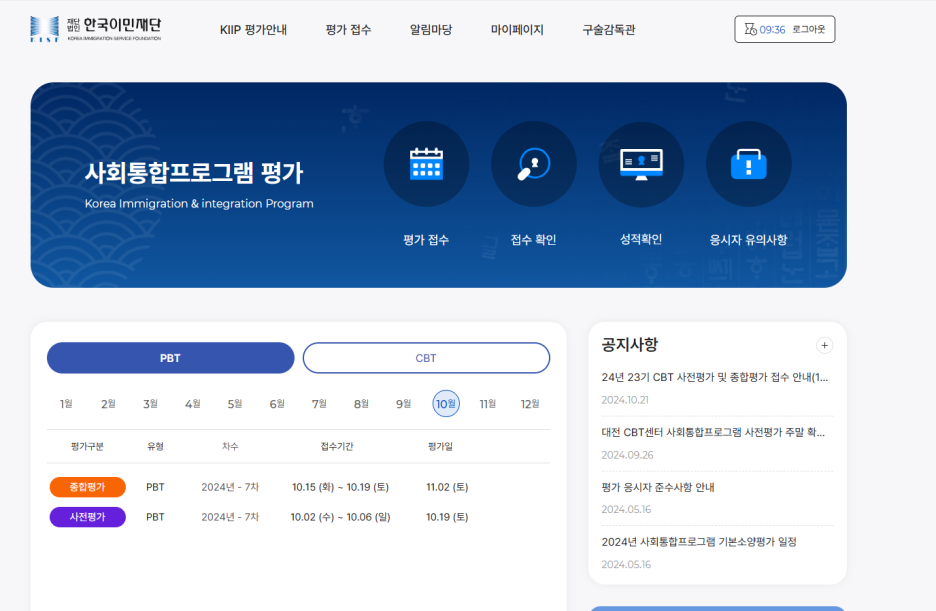Click the 로그아웃 button
This screenshot has height=611, width=936.
[x=809, y=29]
